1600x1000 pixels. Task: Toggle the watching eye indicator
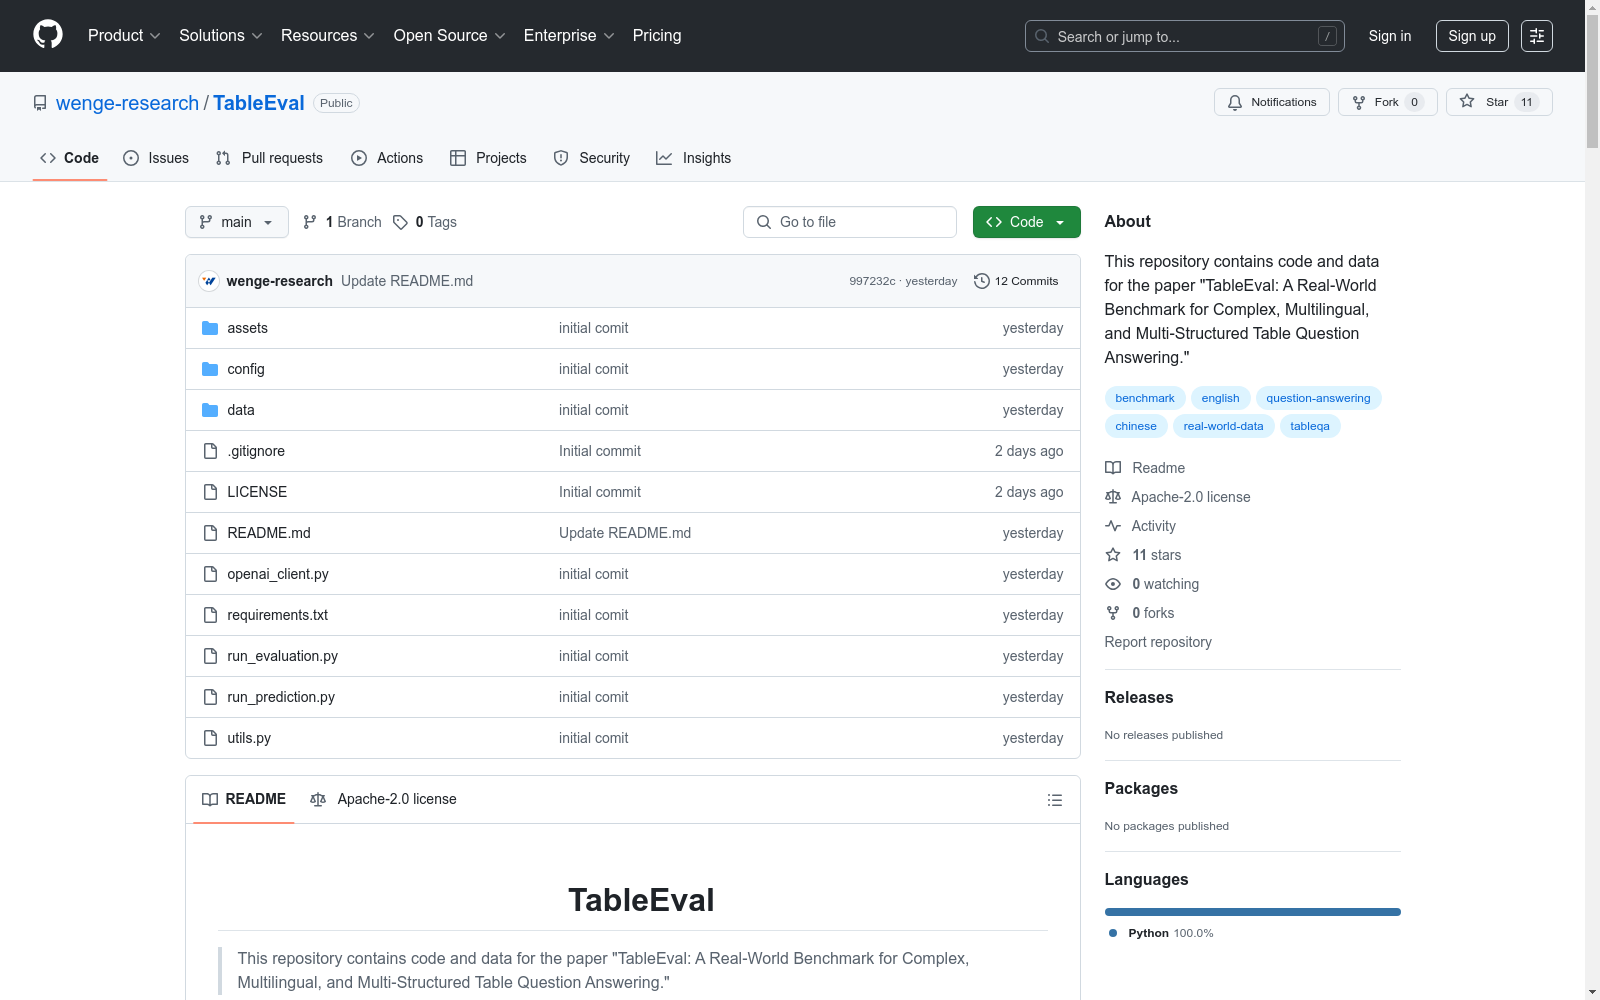pos(1112,583)
